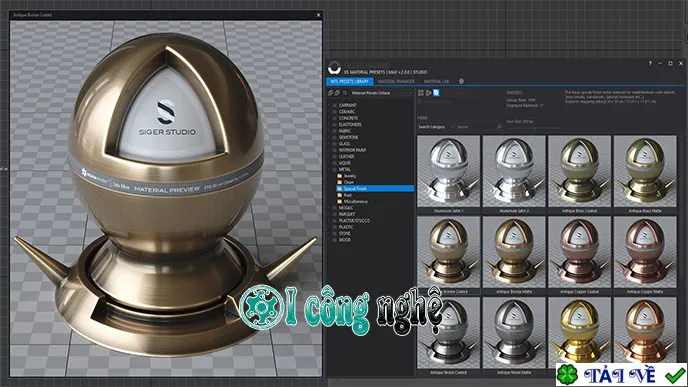Click the search magnifier icon
Viewport: 688px width, 387px height.
click(x=499, y=126)
